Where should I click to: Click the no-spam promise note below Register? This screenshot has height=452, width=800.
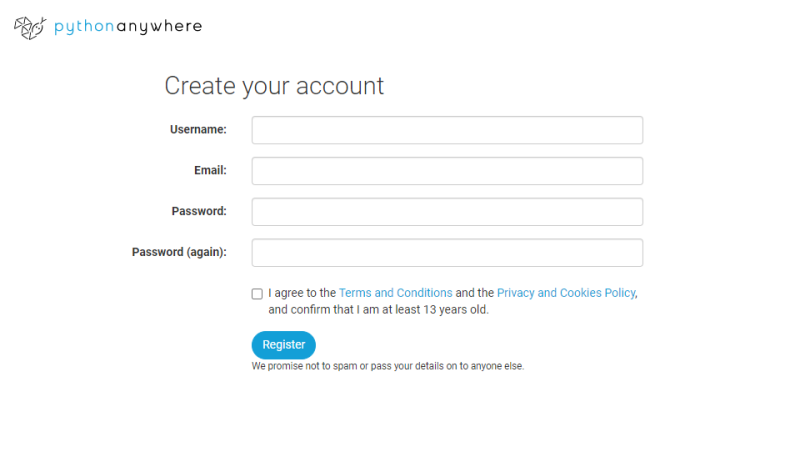coord(387,366)
